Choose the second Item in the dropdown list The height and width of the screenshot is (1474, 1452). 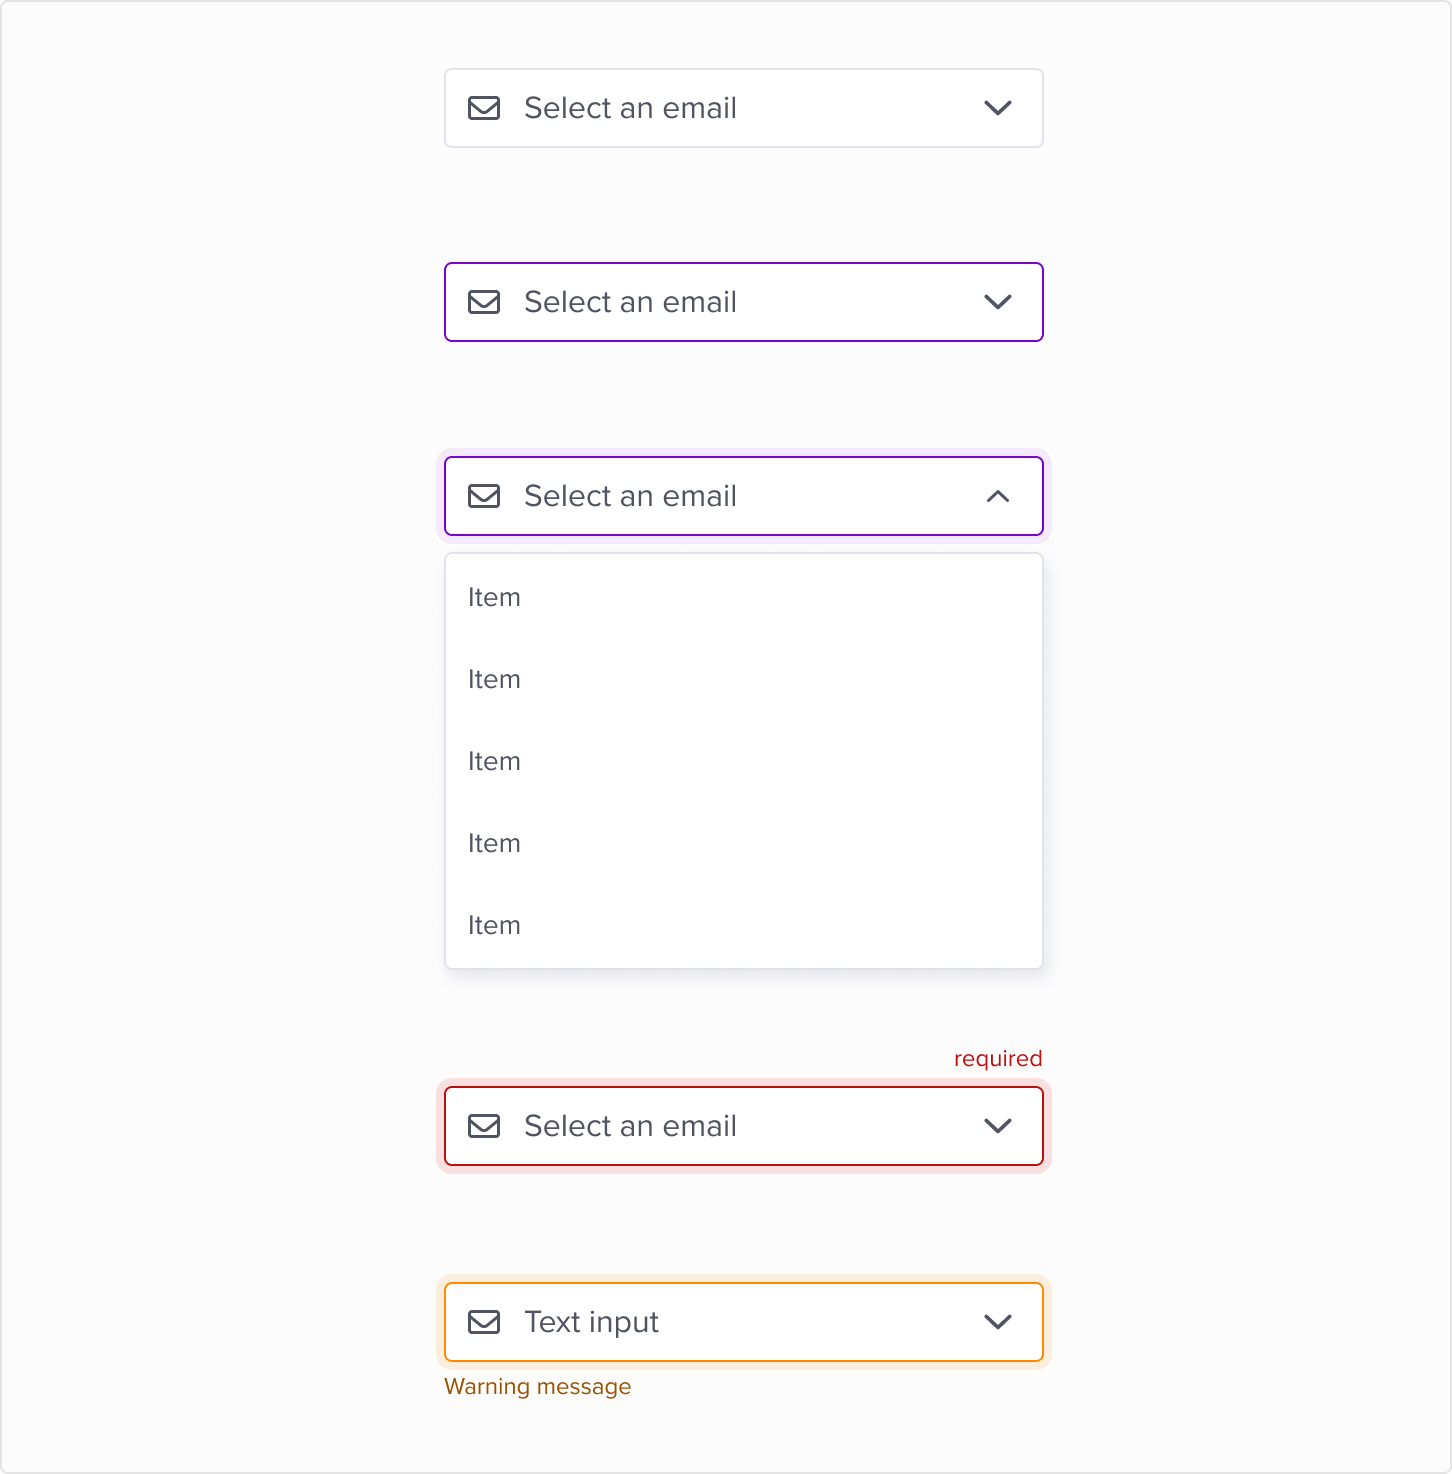(x=494, y=680)
